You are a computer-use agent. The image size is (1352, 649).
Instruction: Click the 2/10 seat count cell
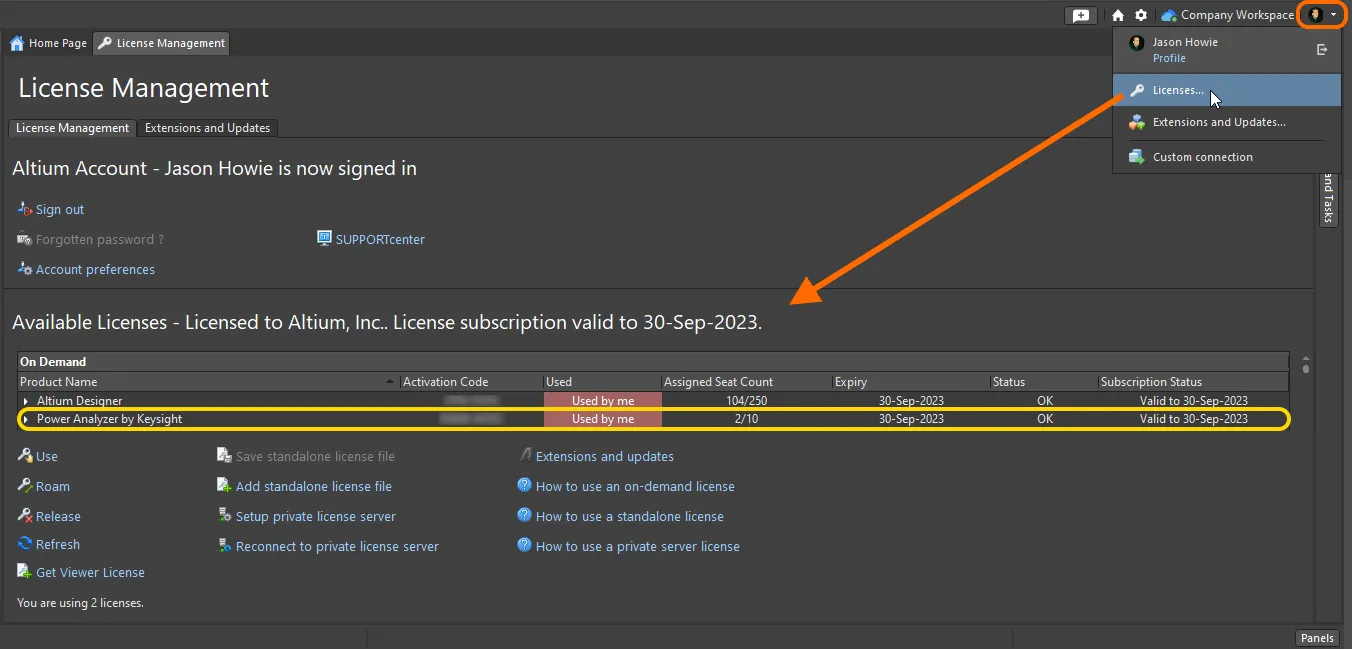point(746,419)
